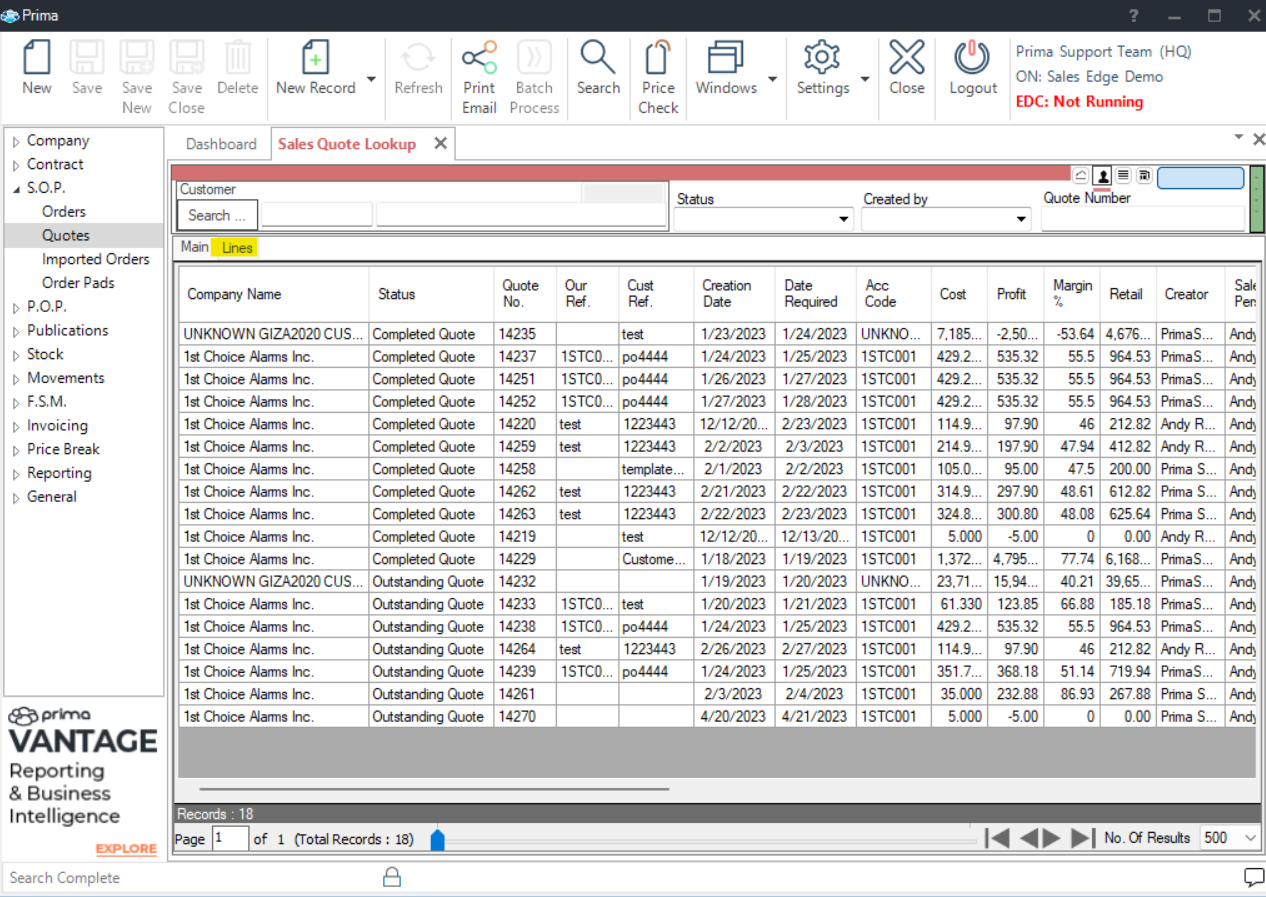Select the Sales Quote Lookup tab

[x=347, y=144]
